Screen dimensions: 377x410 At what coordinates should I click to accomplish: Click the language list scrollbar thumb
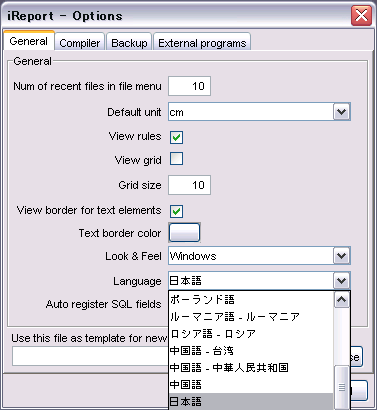342,387
